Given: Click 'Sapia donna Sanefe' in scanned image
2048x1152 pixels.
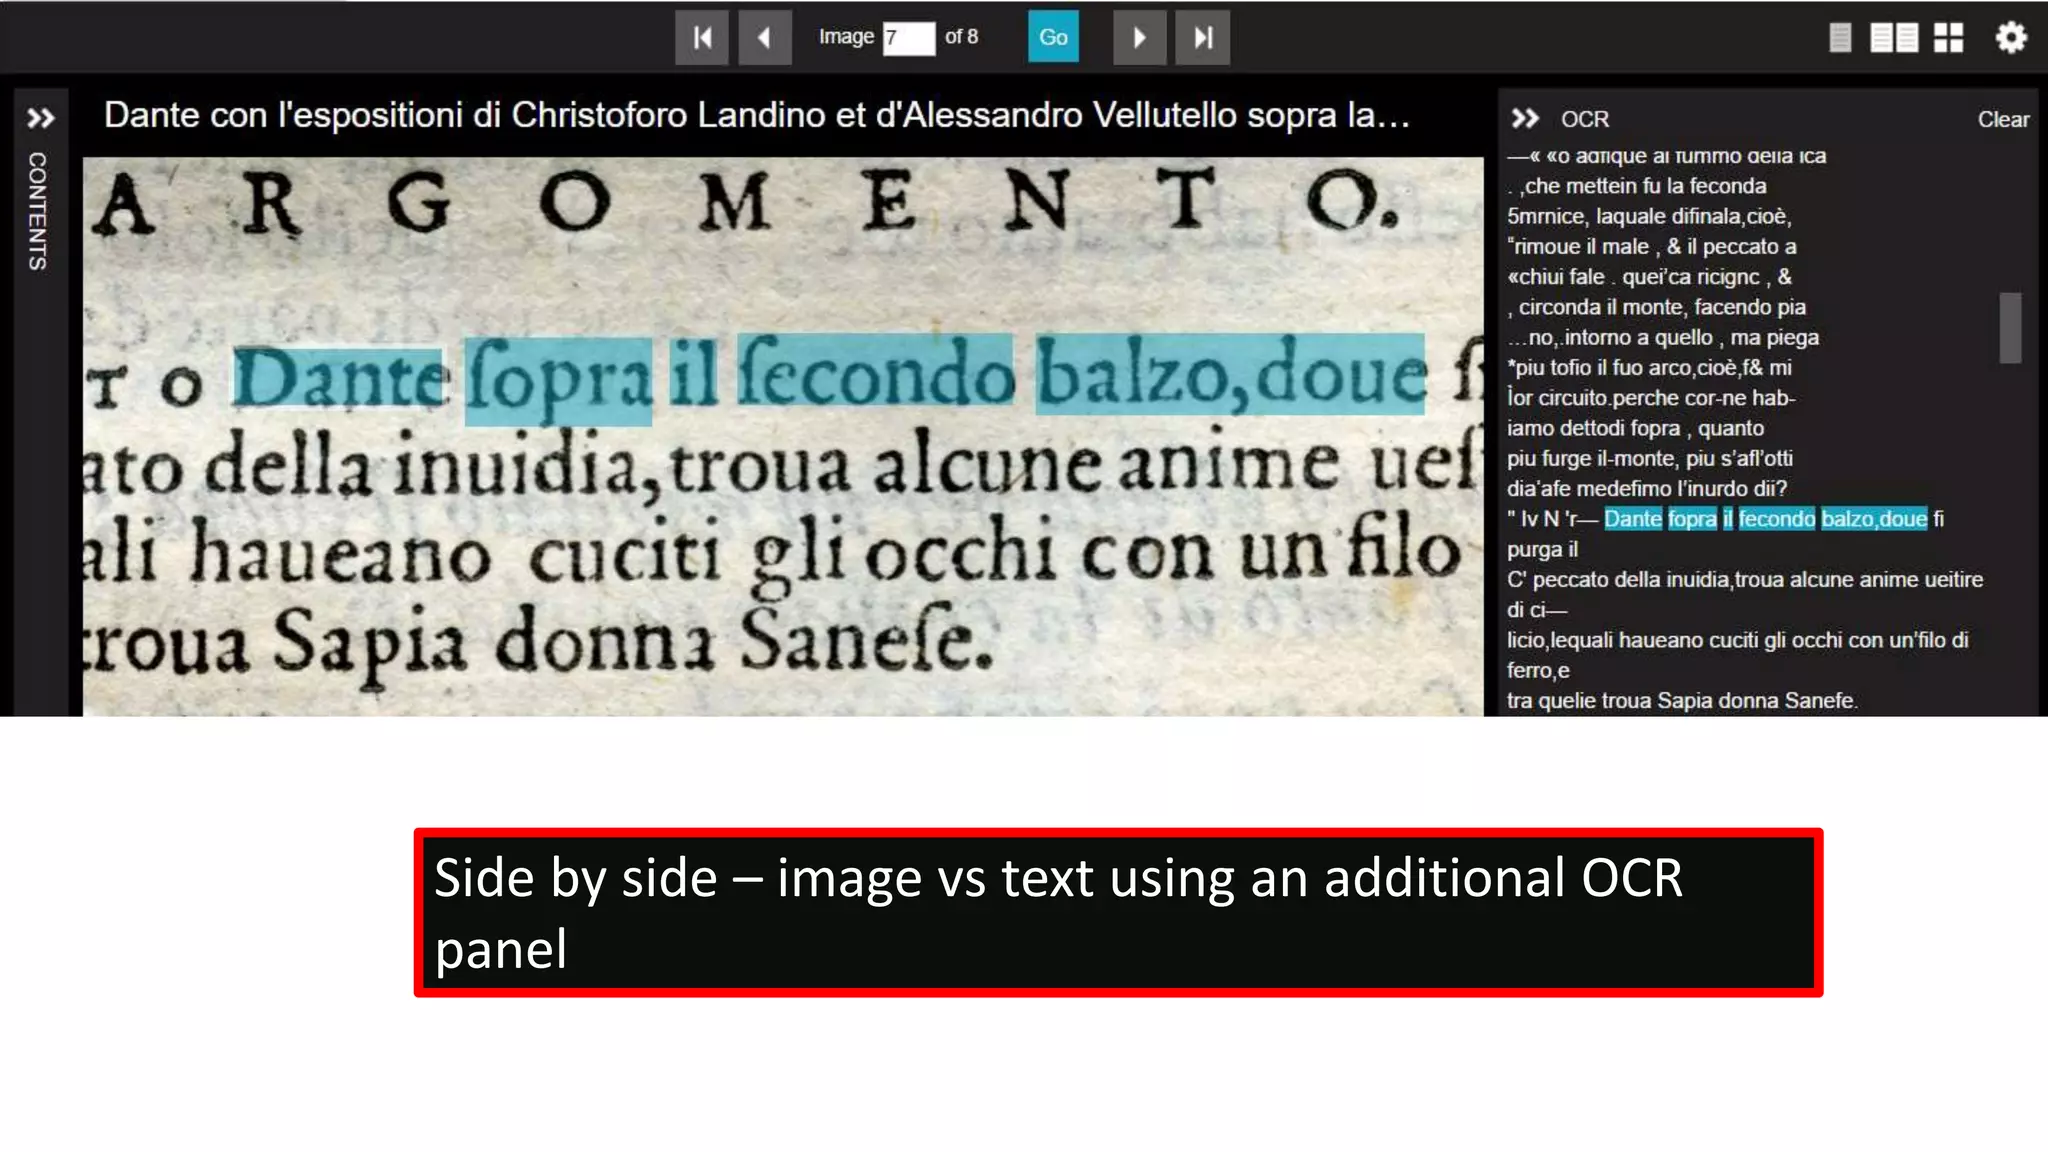Looking at the screenshot, I should (633, 643).
